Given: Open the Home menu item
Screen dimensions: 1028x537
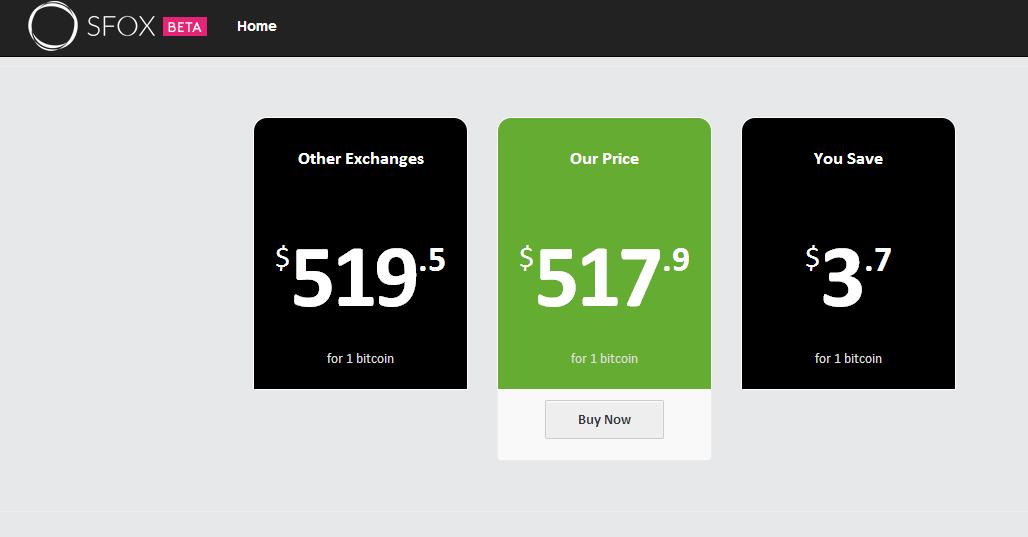Looking at the screenshot, I should pos(256,26).
